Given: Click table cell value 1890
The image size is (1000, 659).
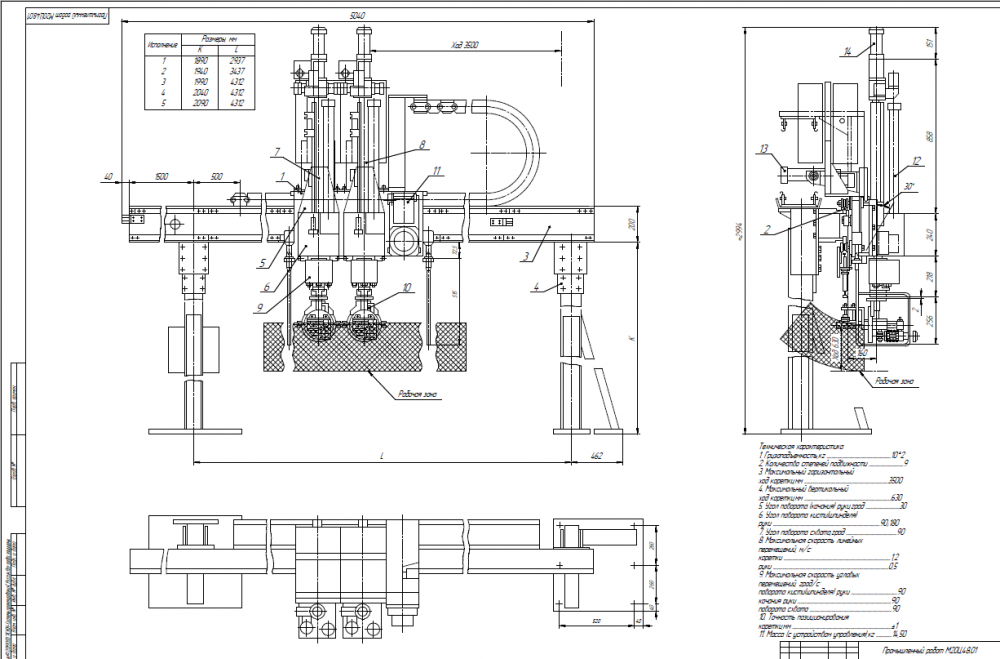Looking at the screenshot, I should (200, 61).
